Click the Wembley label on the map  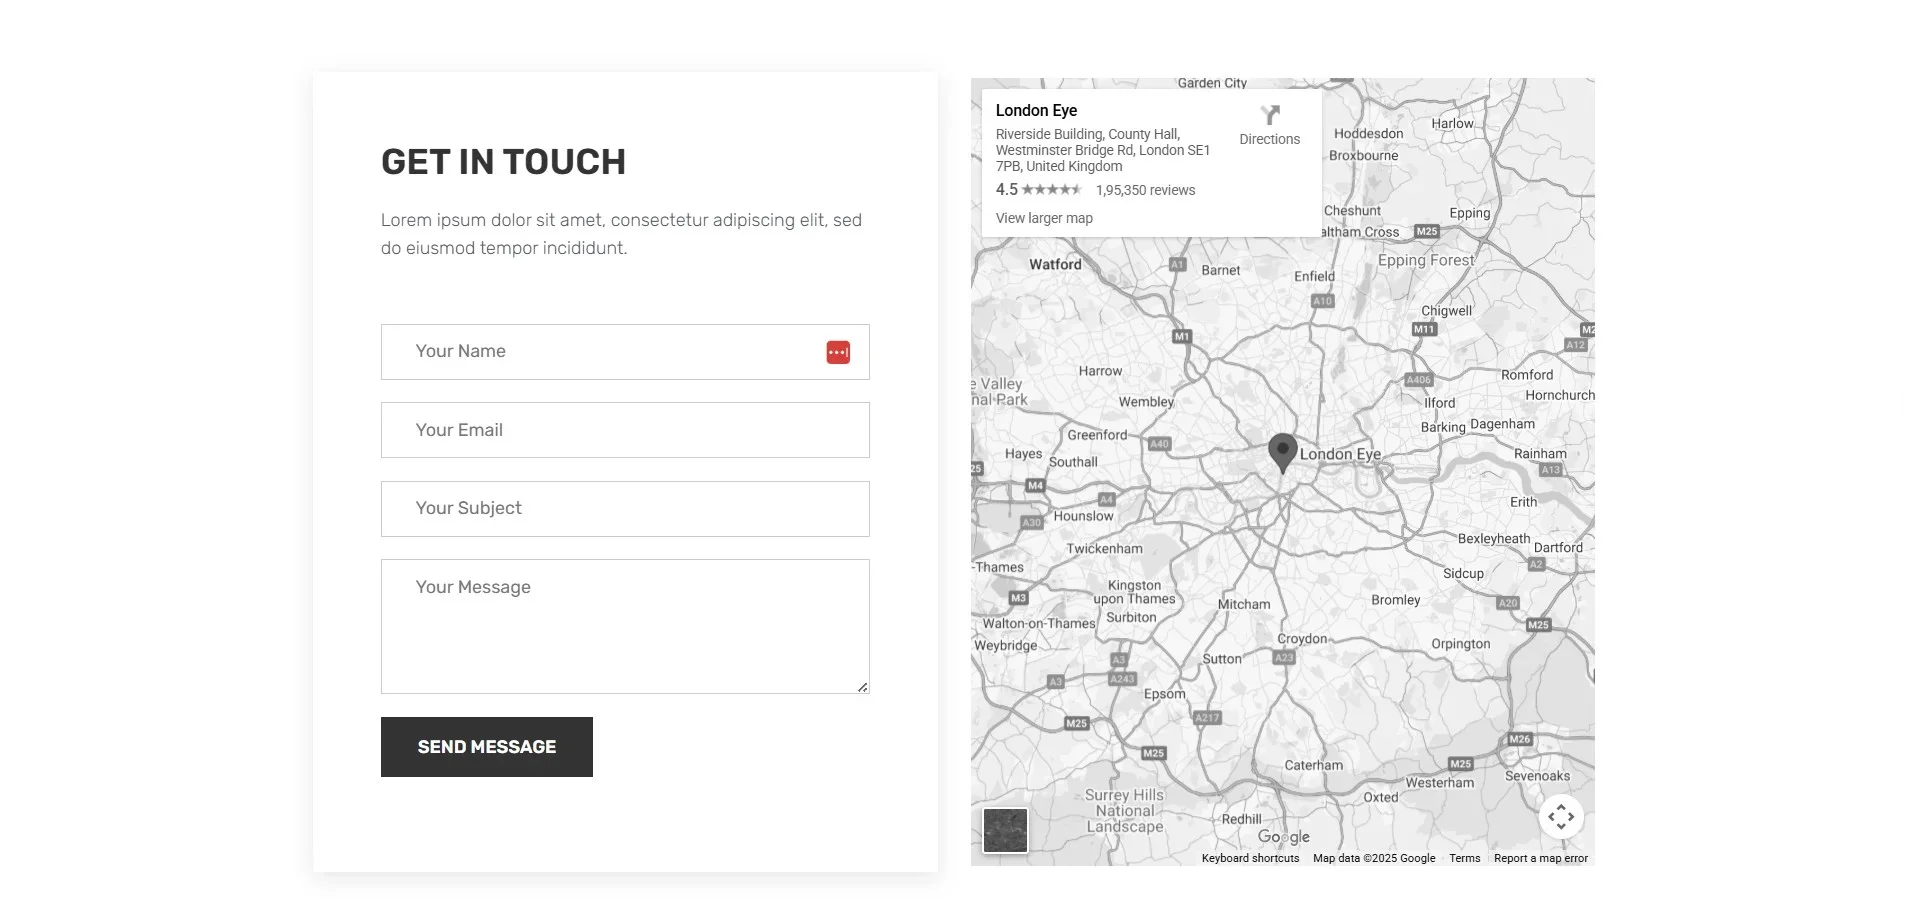pos(1146,402)
